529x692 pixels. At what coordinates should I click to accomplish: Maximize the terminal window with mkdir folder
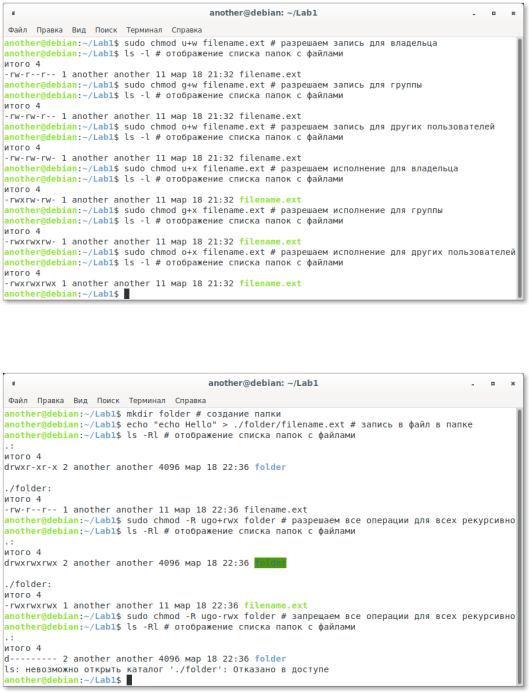point(493,384)
